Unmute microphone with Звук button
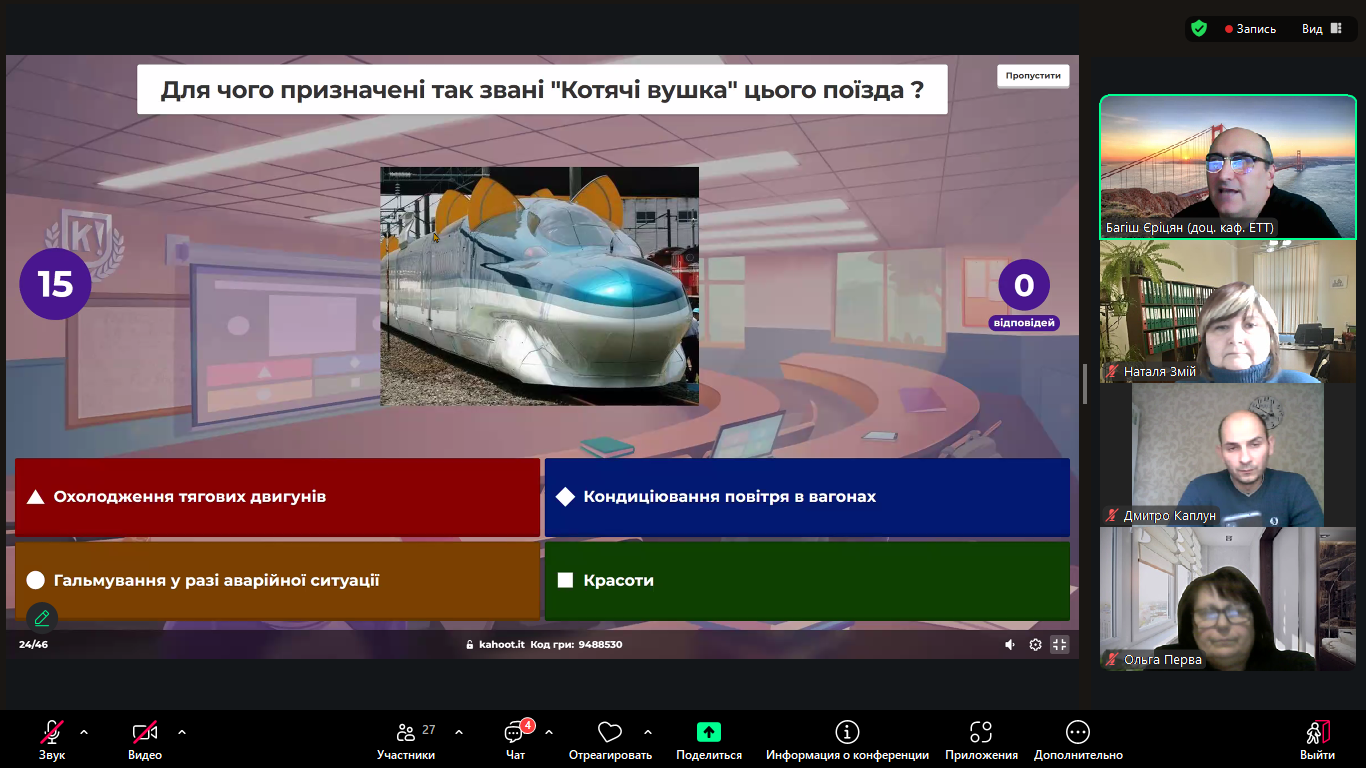 [x=52, y=740]
